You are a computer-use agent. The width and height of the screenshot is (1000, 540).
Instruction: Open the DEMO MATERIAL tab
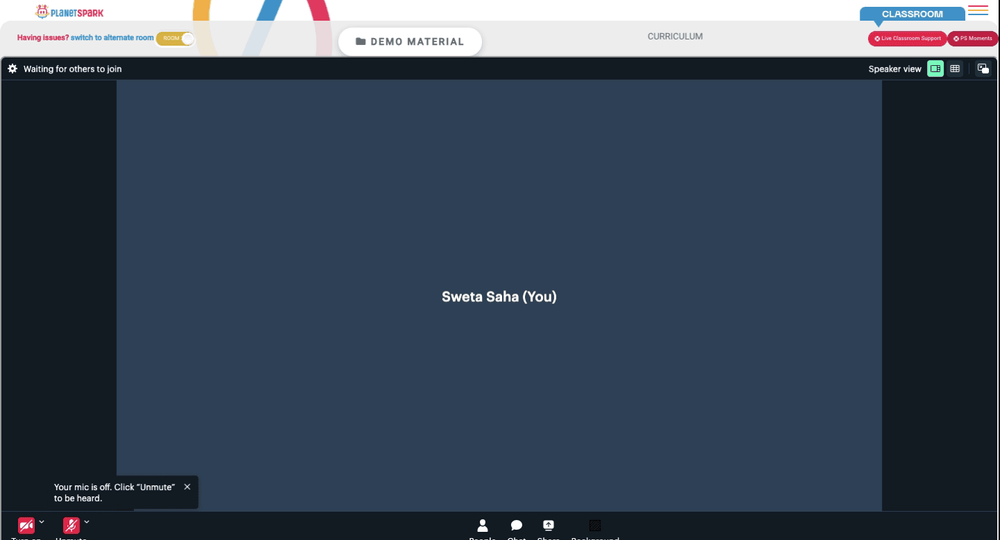pos(410,41)
